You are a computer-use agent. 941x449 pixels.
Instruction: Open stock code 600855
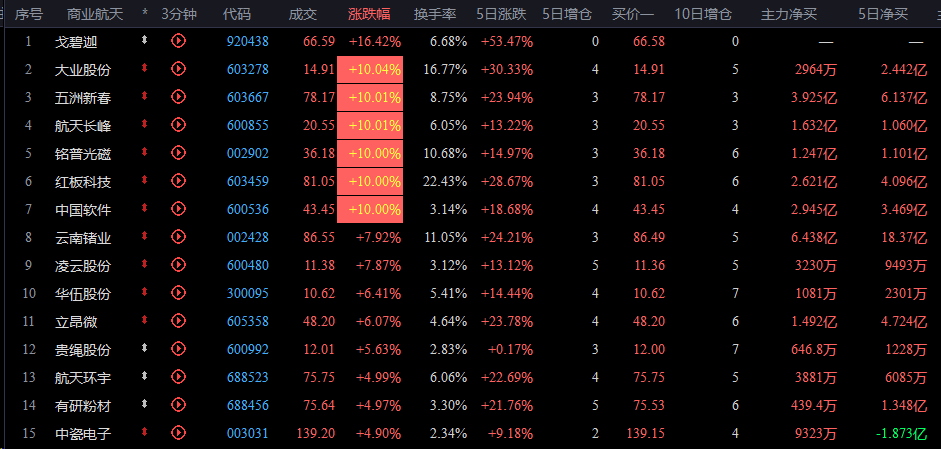point(248,125)
